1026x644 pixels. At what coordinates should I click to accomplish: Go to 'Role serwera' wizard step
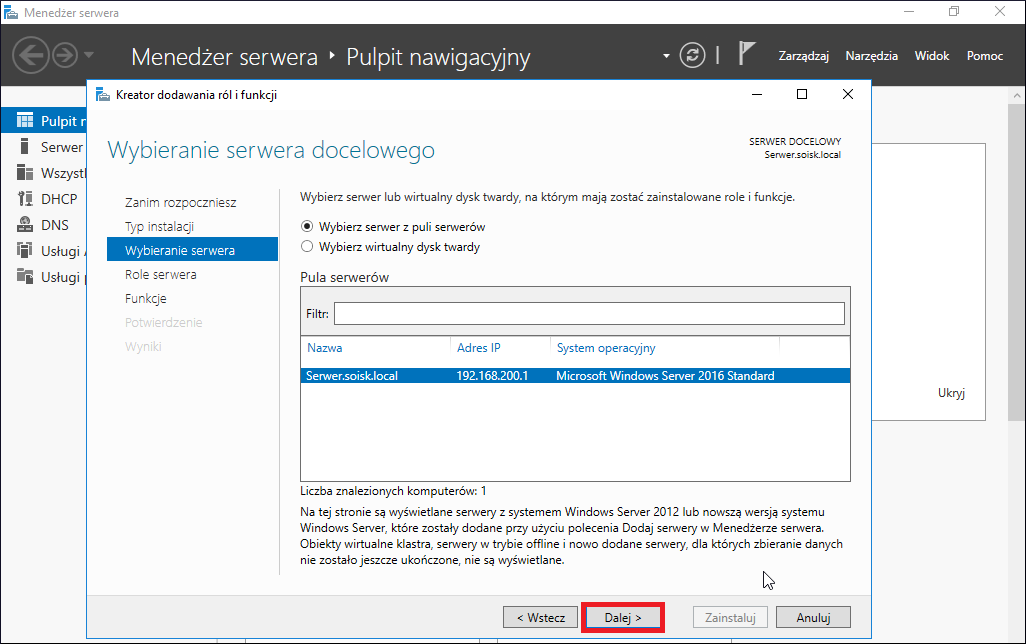160,275
